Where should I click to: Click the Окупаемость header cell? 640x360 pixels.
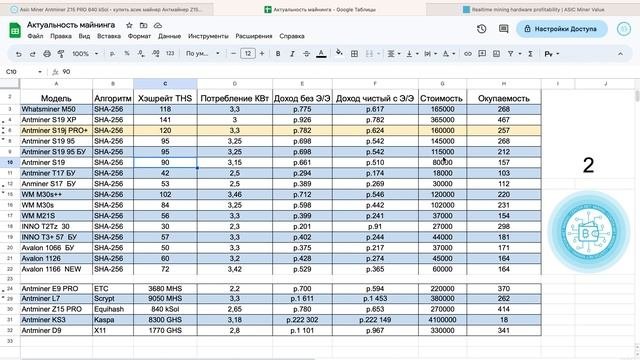[x=504, y=98]
